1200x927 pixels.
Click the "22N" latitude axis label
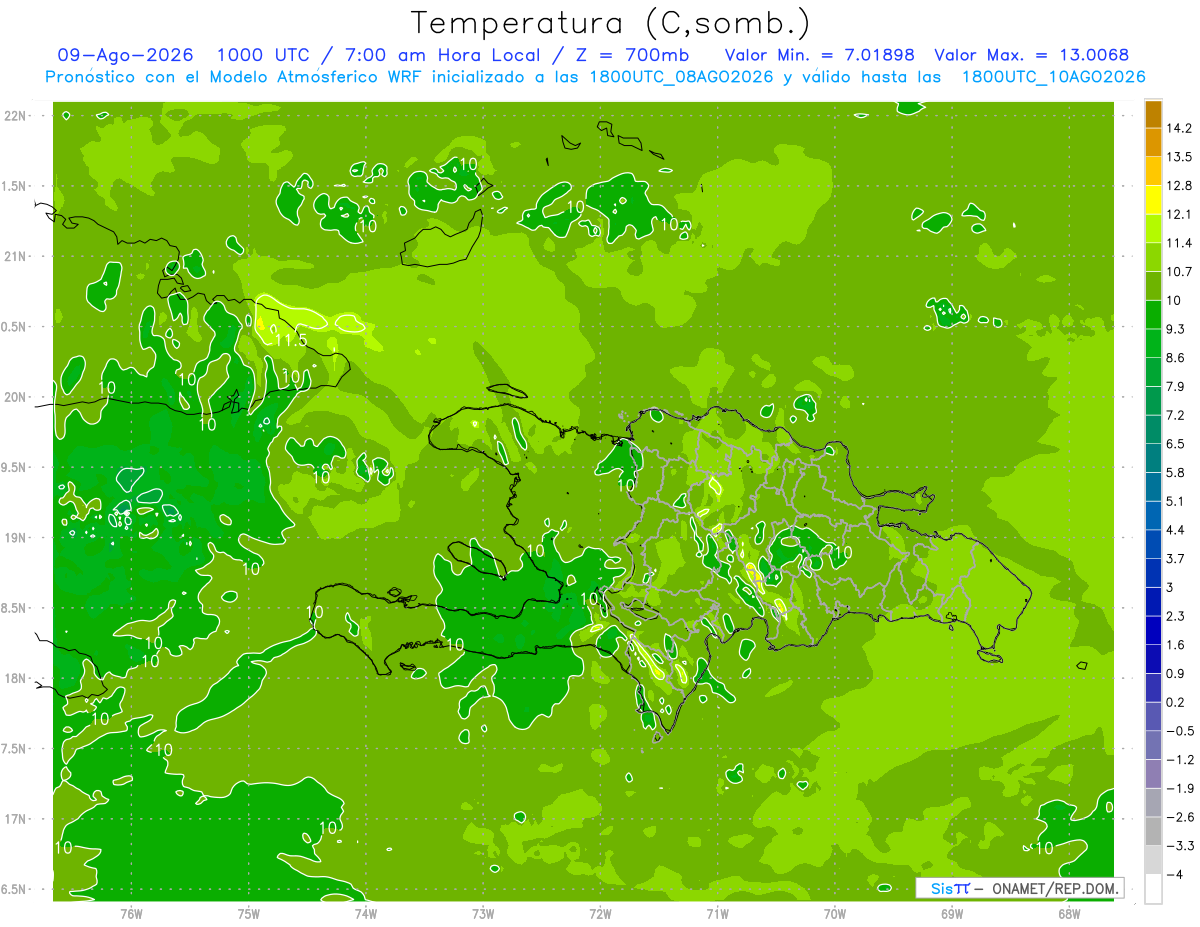pos(17,116)
